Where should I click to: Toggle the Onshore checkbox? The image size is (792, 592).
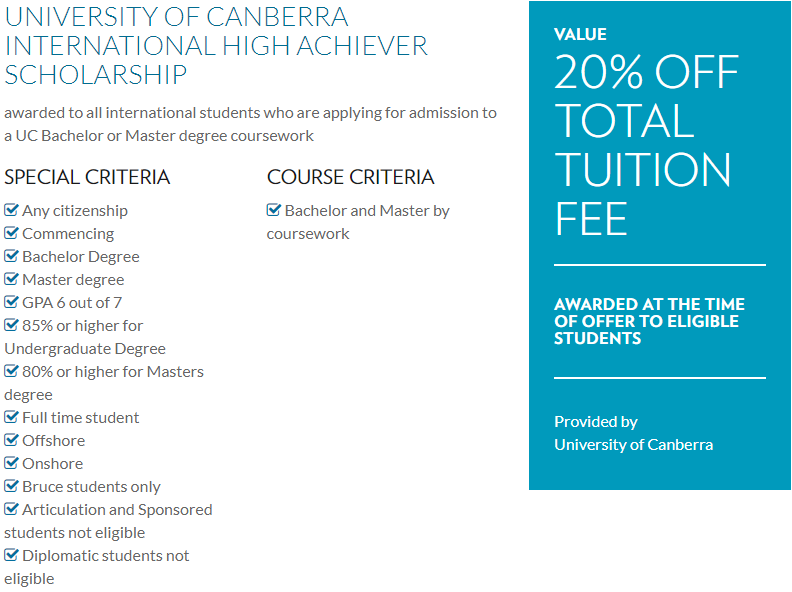pos(11,463)
